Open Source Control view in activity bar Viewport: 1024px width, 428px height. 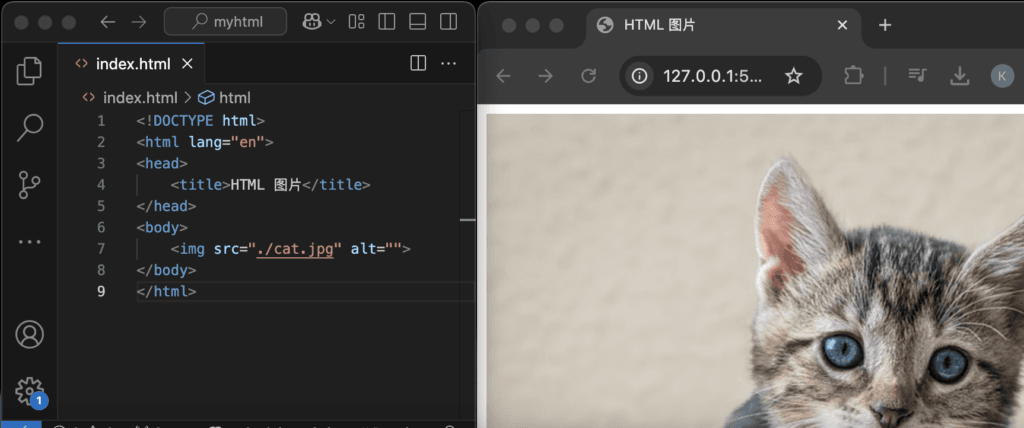[29, 185]
